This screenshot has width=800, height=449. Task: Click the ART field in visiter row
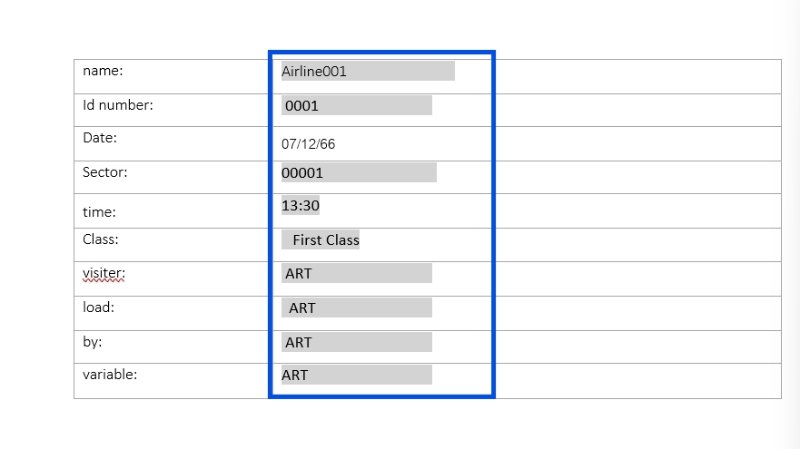pyautogui.click(x=356, y=273)
